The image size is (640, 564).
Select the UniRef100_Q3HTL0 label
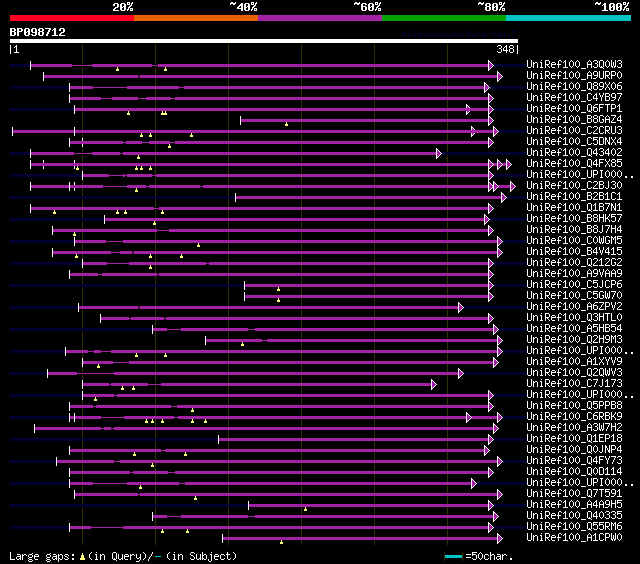[x=574, y=318]
